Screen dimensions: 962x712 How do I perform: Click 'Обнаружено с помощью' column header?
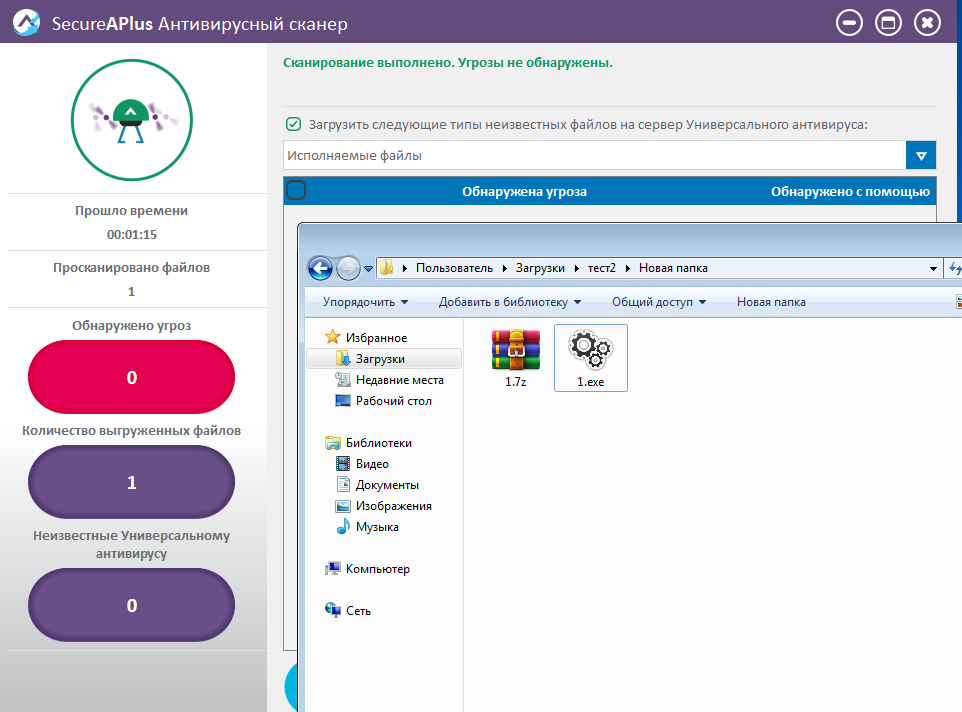pyautogui.click(x=850, y=191)
